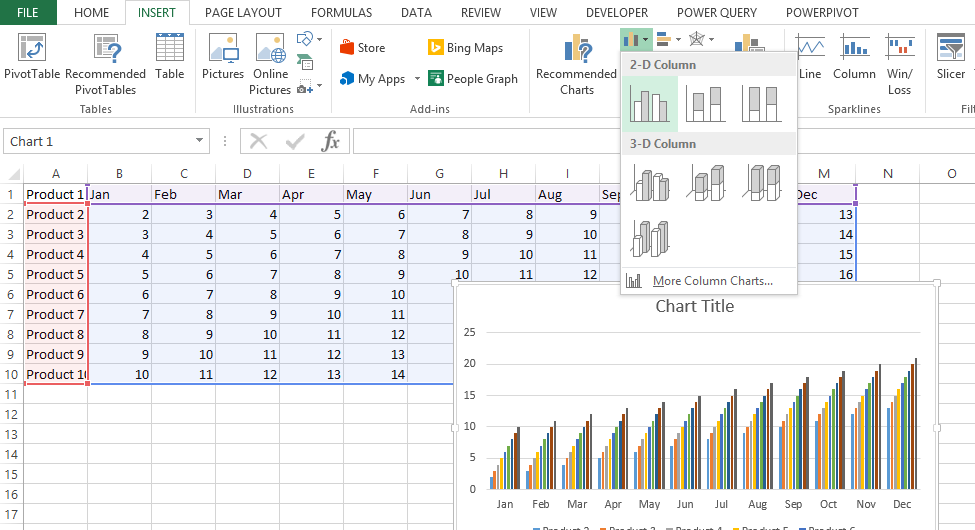The width and height of the screenshot is (975, 530).
Task: Expand the Name Box dropdown arrow
Action: 199,141
